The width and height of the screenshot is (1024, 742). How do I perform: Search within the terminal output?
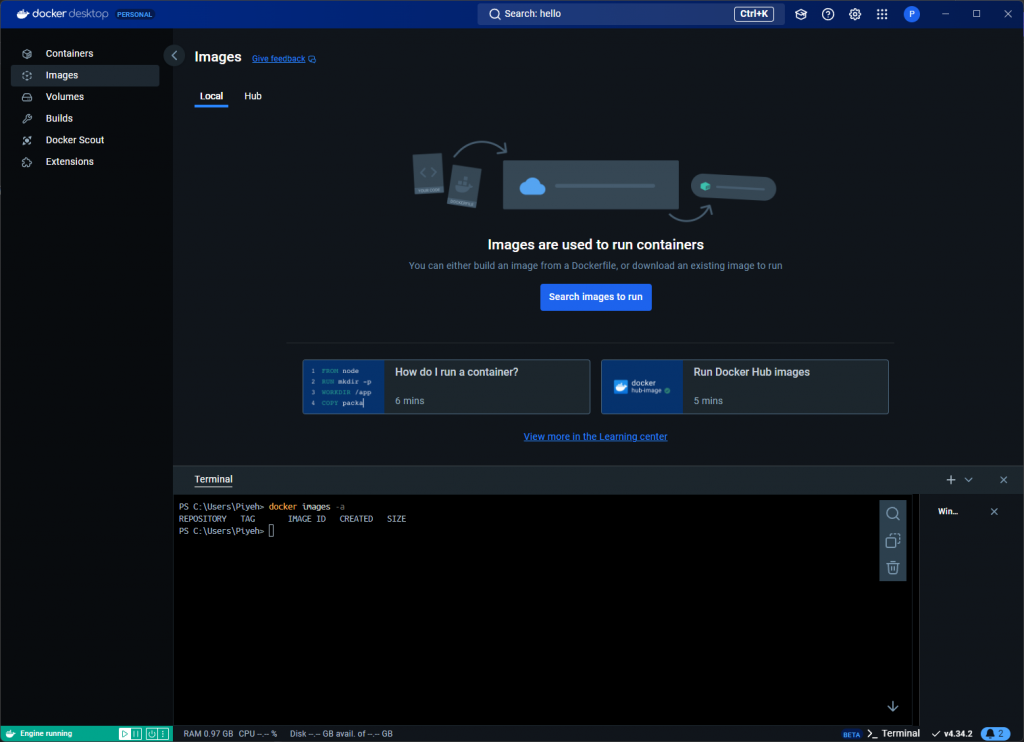pos(893,514)
